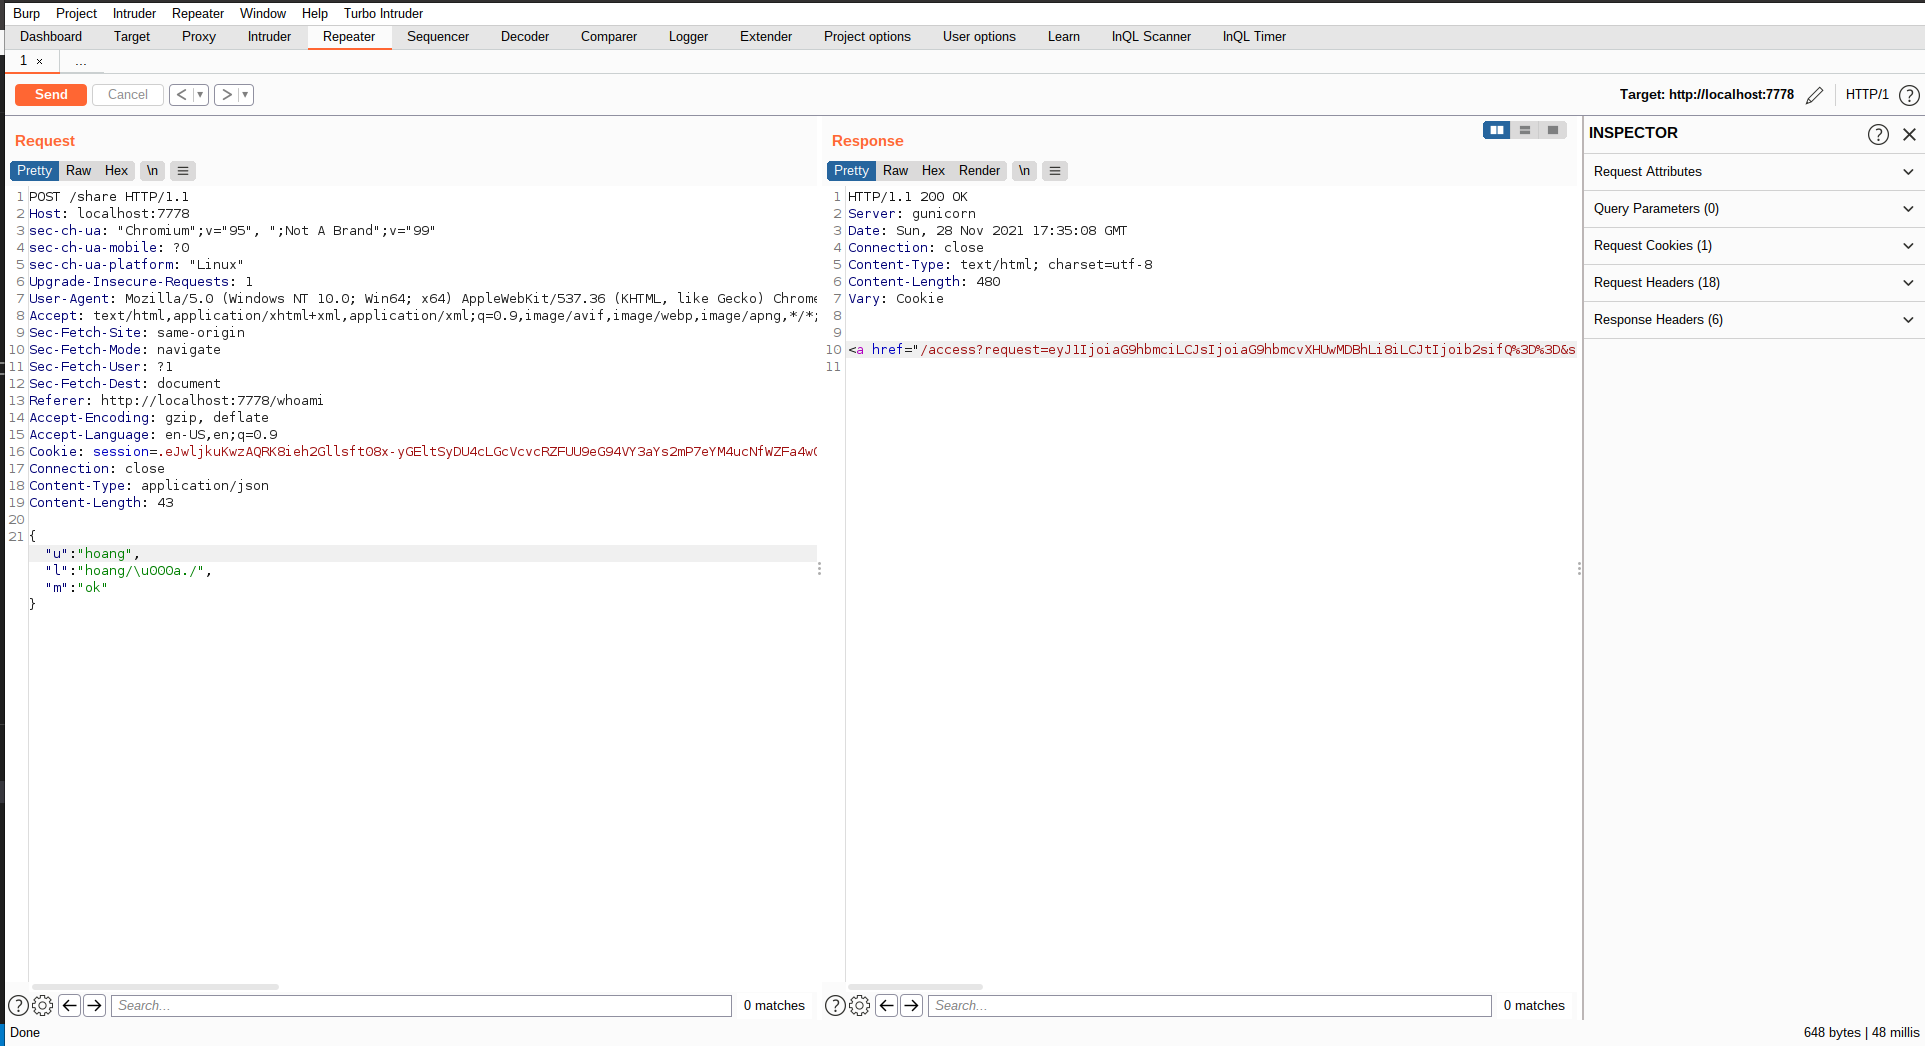This screenshot has width=1925, height=1046.
Task: Open request search help icon
Action: coord(18,1006)
